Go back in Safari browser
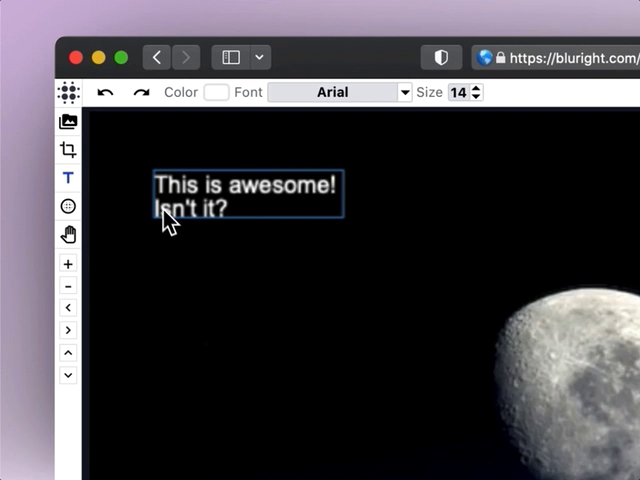 point(157,58)
